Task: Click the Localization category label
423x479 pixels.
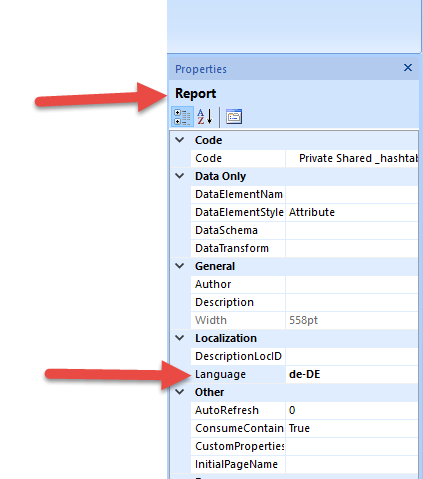Action: 226,338
